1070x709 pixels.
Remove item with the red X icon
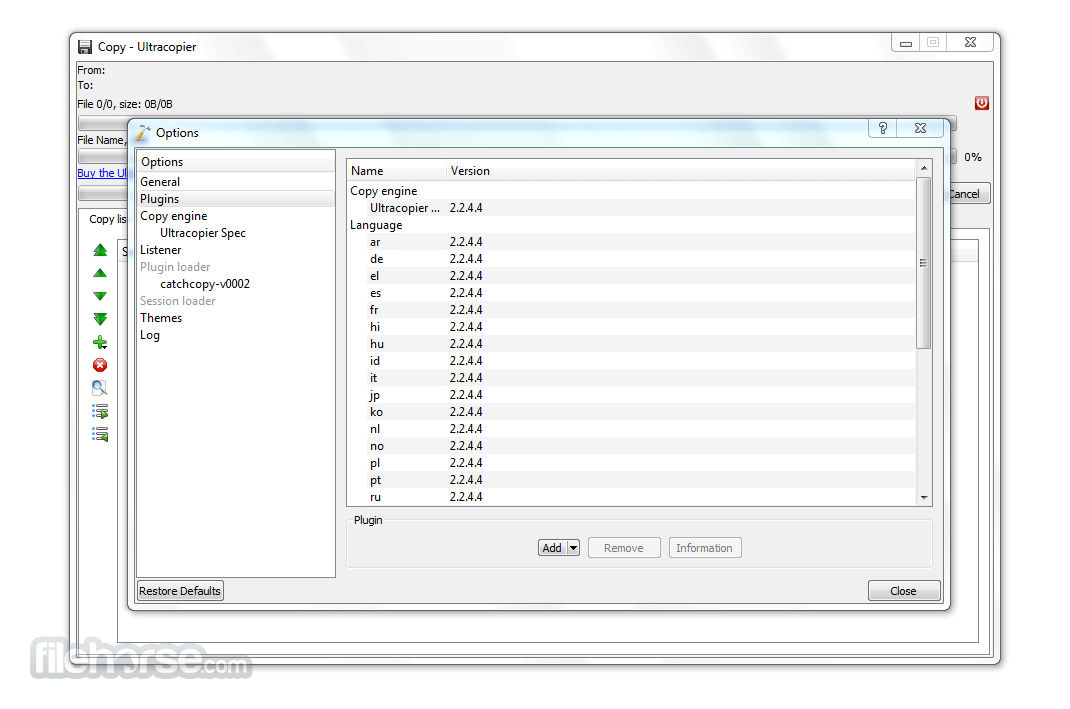[x=100, y=365]
